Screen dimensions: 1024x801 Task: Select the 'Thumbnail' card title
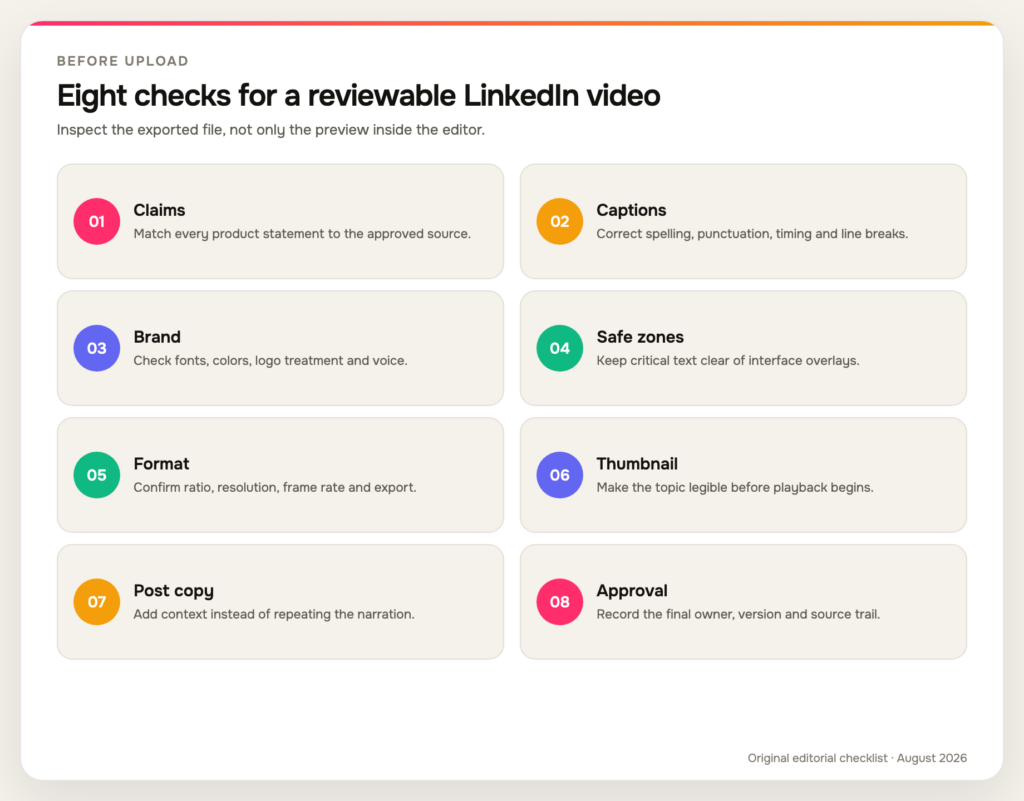click(x=637, y=463)
